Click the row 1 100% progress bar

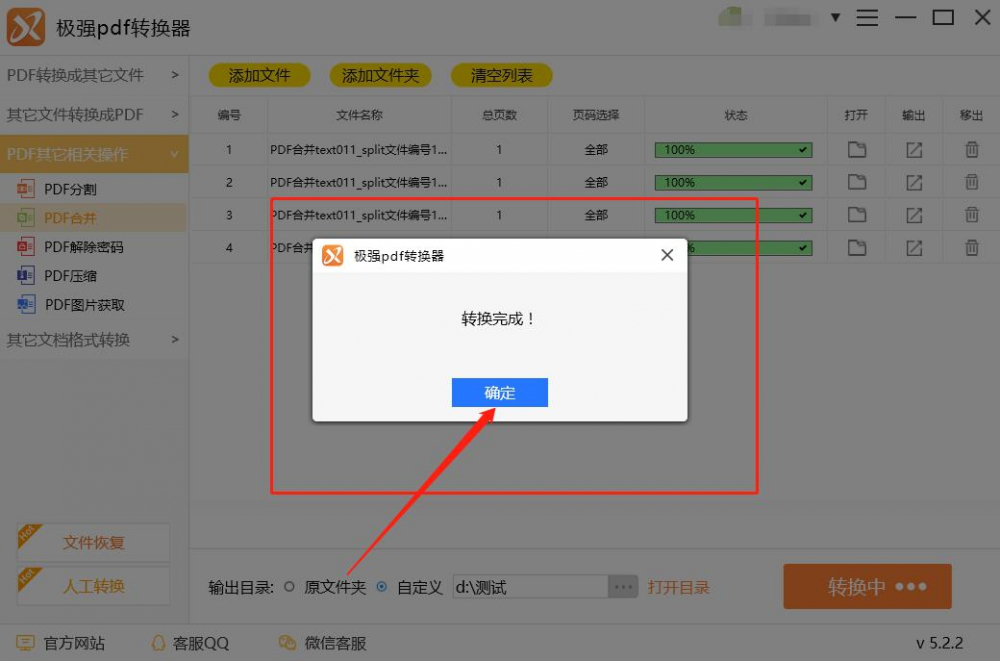[733, 150]
